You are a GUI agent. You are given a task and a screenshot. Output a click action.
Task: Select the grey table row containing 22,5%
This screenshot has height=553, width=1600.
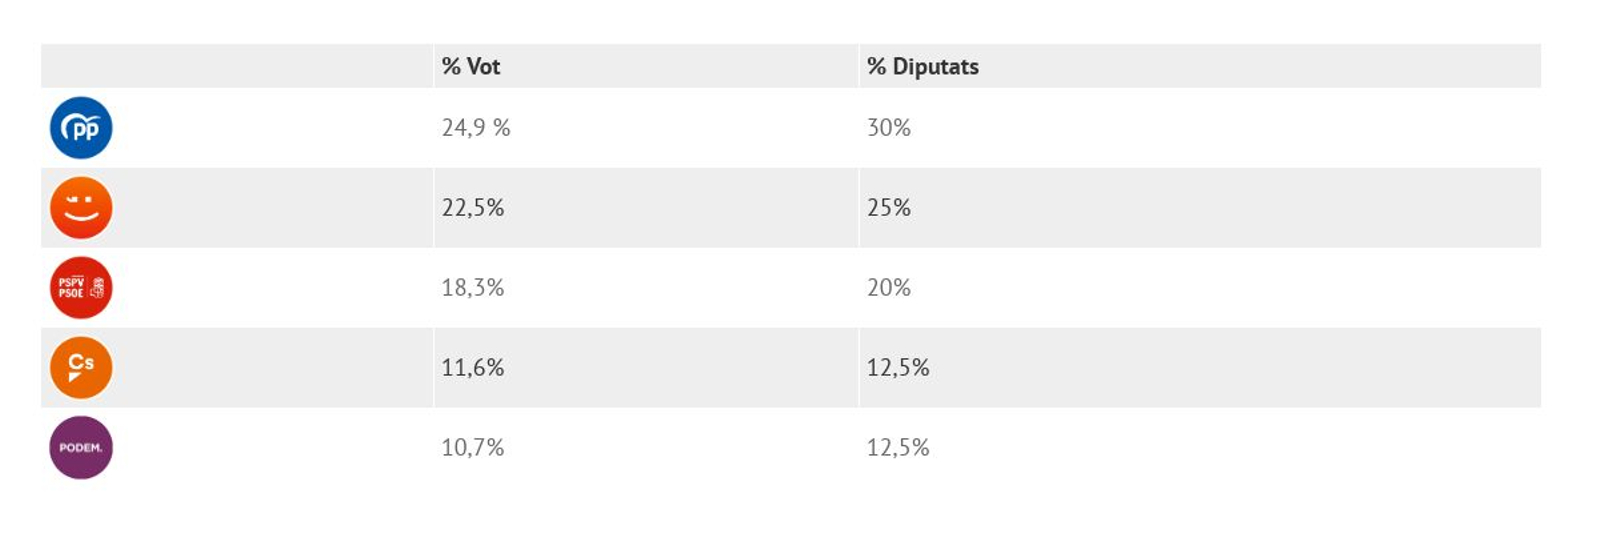[x=1200, y=208]
